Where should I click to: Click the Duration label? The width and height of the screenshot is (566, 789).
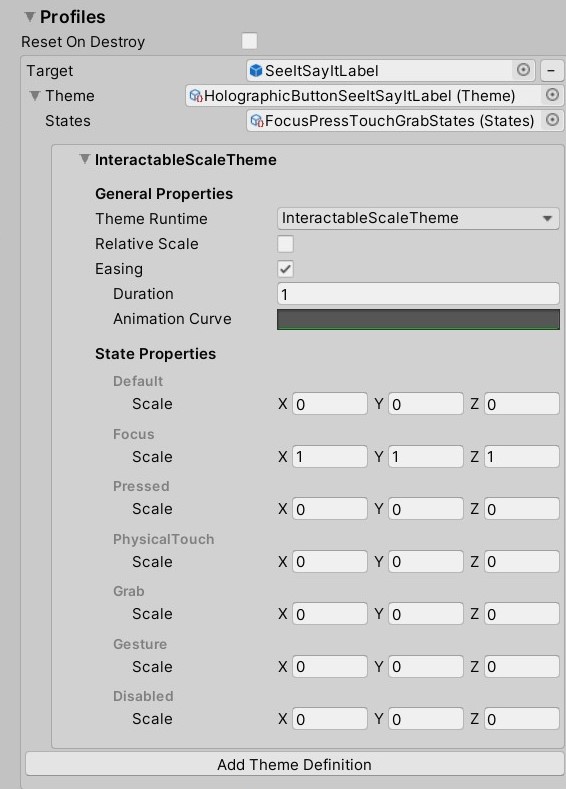[143, 294]
